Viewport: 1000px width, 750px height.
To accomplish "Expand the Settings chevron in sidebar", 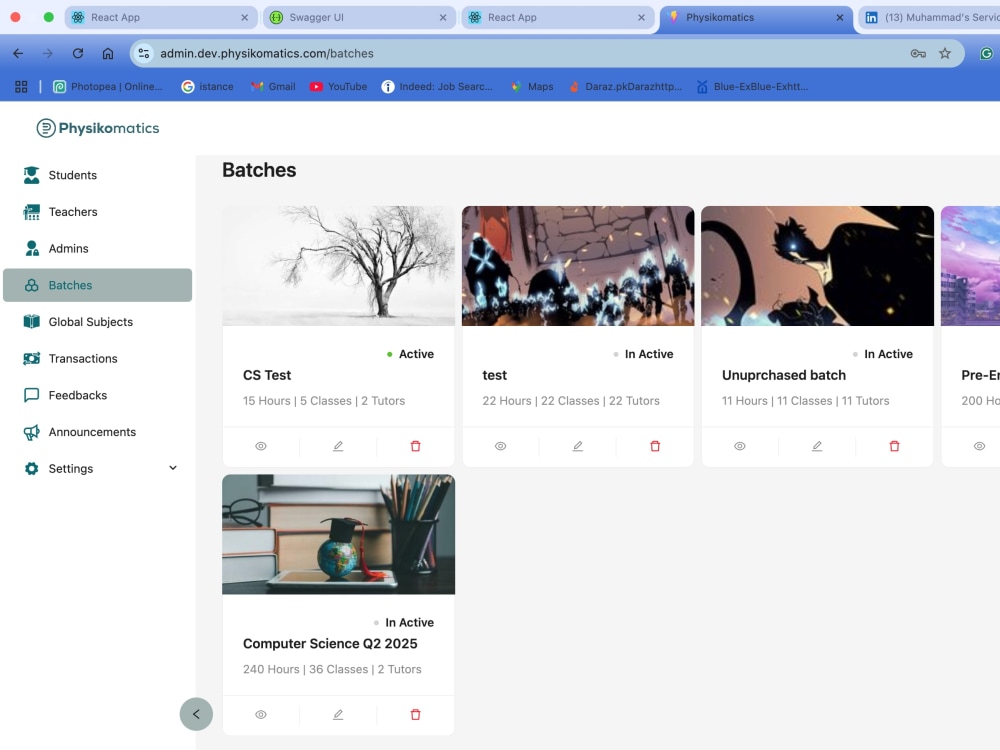I will [173, 468].
